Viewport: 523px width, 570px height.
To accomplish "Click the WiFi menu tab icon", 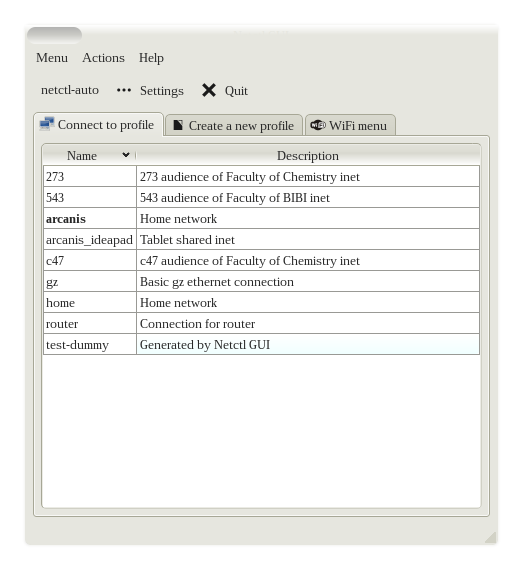I will [318, 125].
